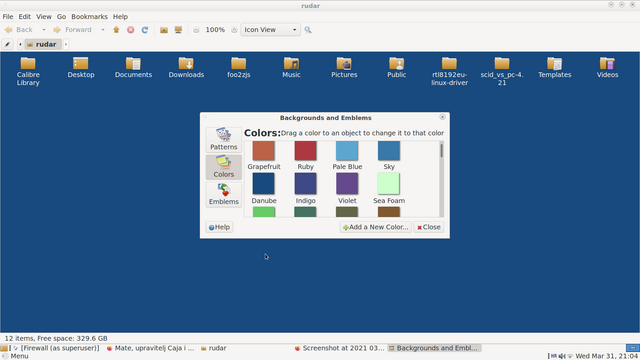Open the Icon View mode dropdown
The image size is (640, 360).
[x=270, y=30]
